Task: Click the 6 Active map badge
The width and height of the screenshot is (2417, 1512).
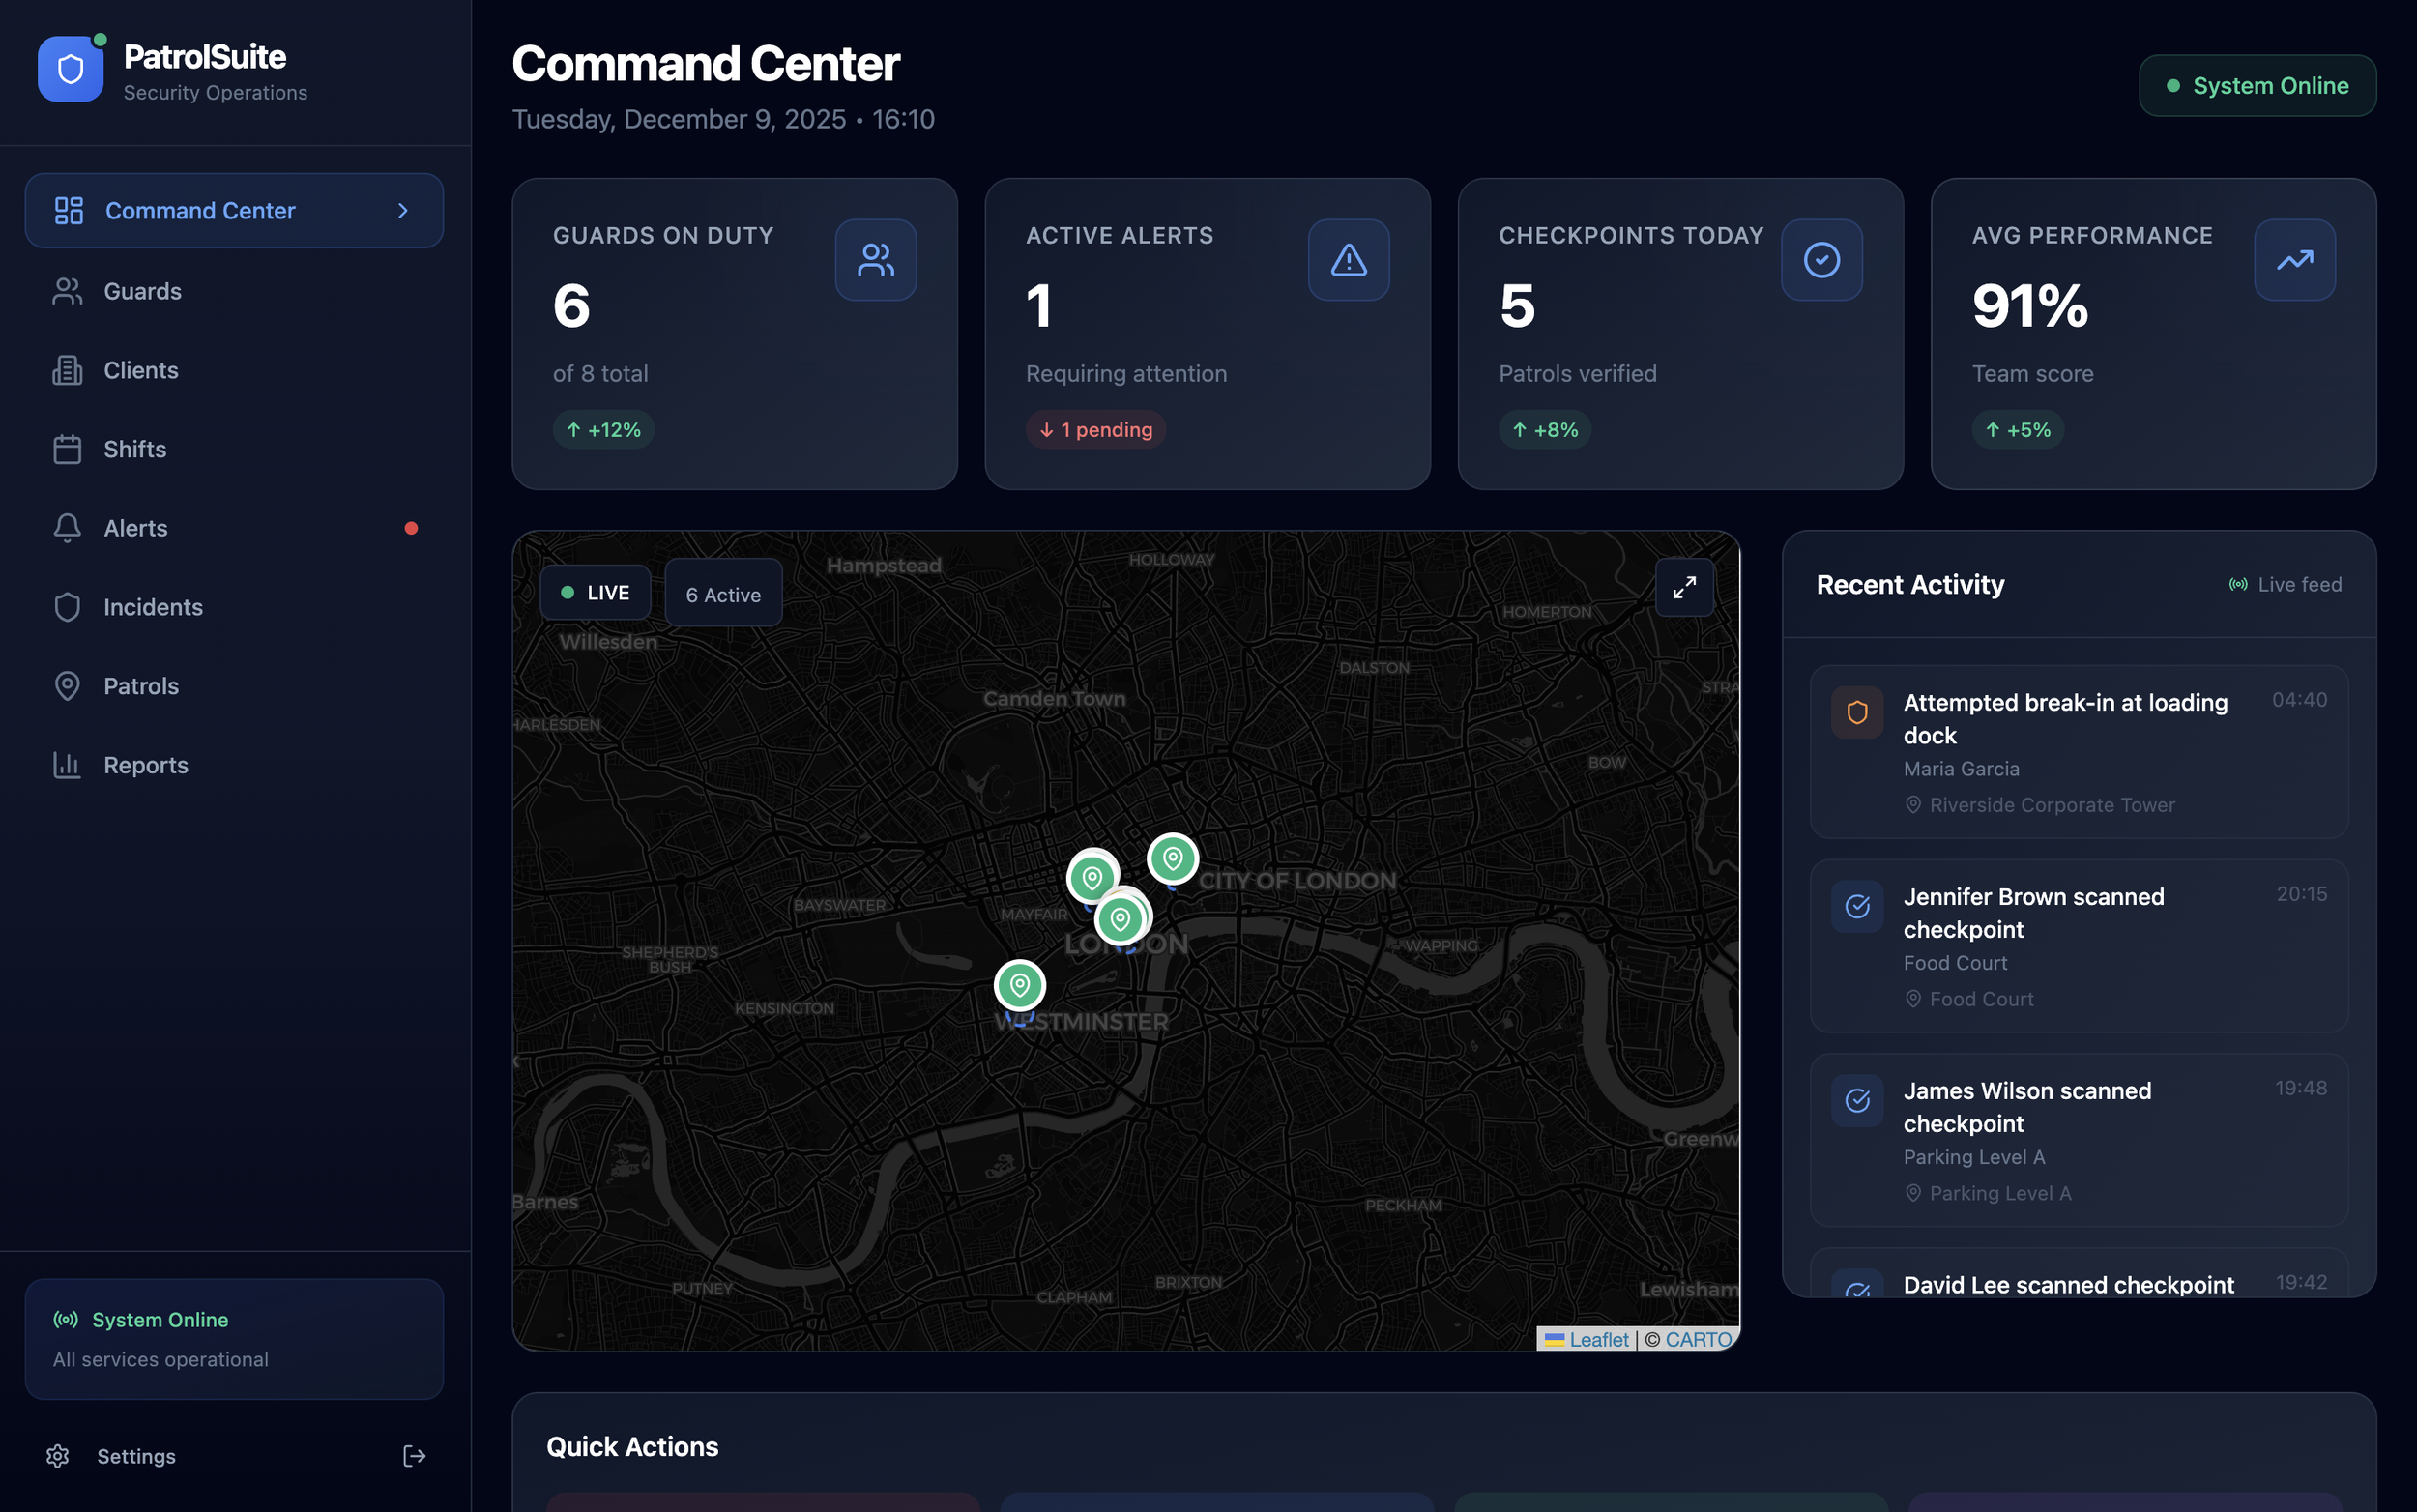Action: [723, 594]
